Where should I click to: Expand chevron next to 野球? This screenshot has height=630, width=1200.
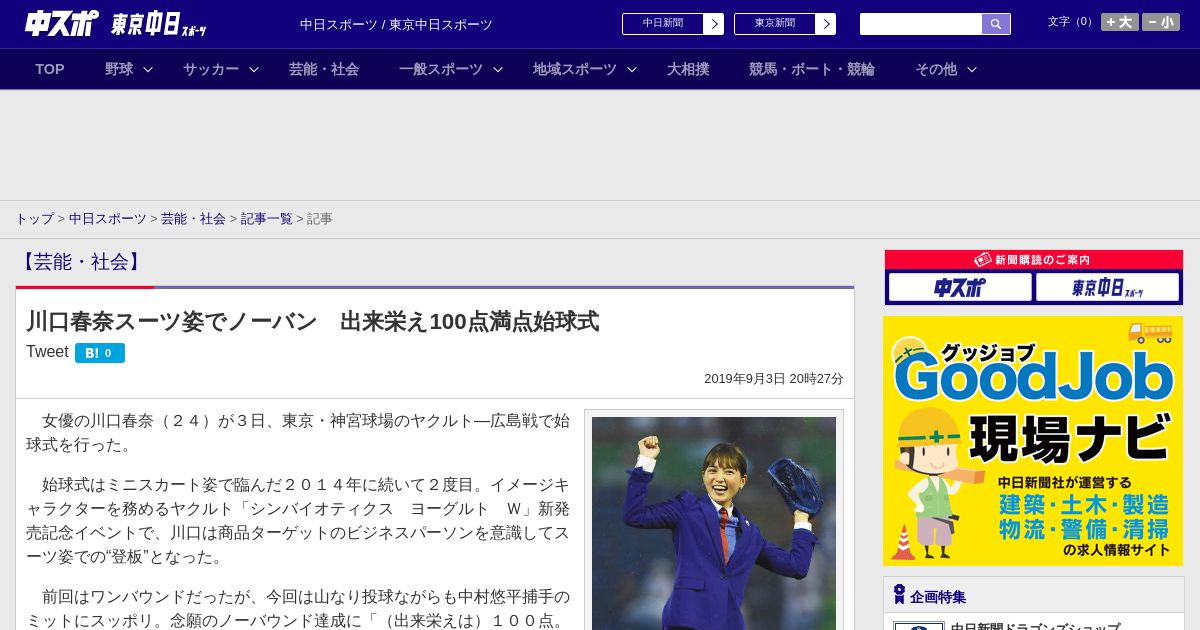pos(148,69)
